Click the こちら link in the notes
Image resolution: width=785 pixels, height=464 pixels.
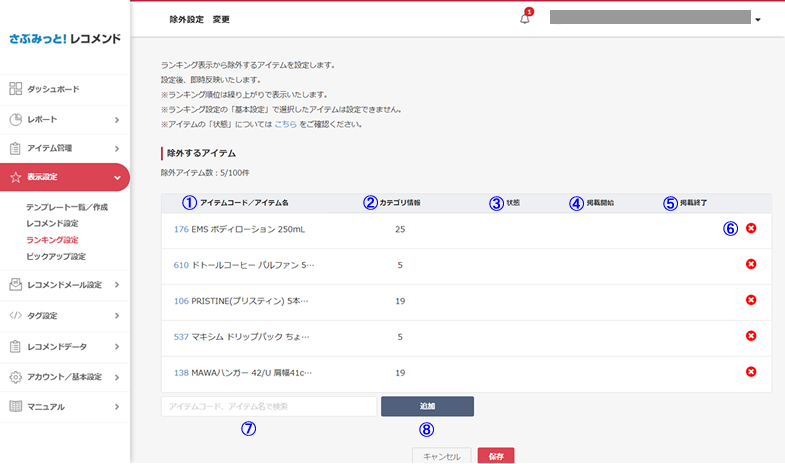[x=285, y=124]
